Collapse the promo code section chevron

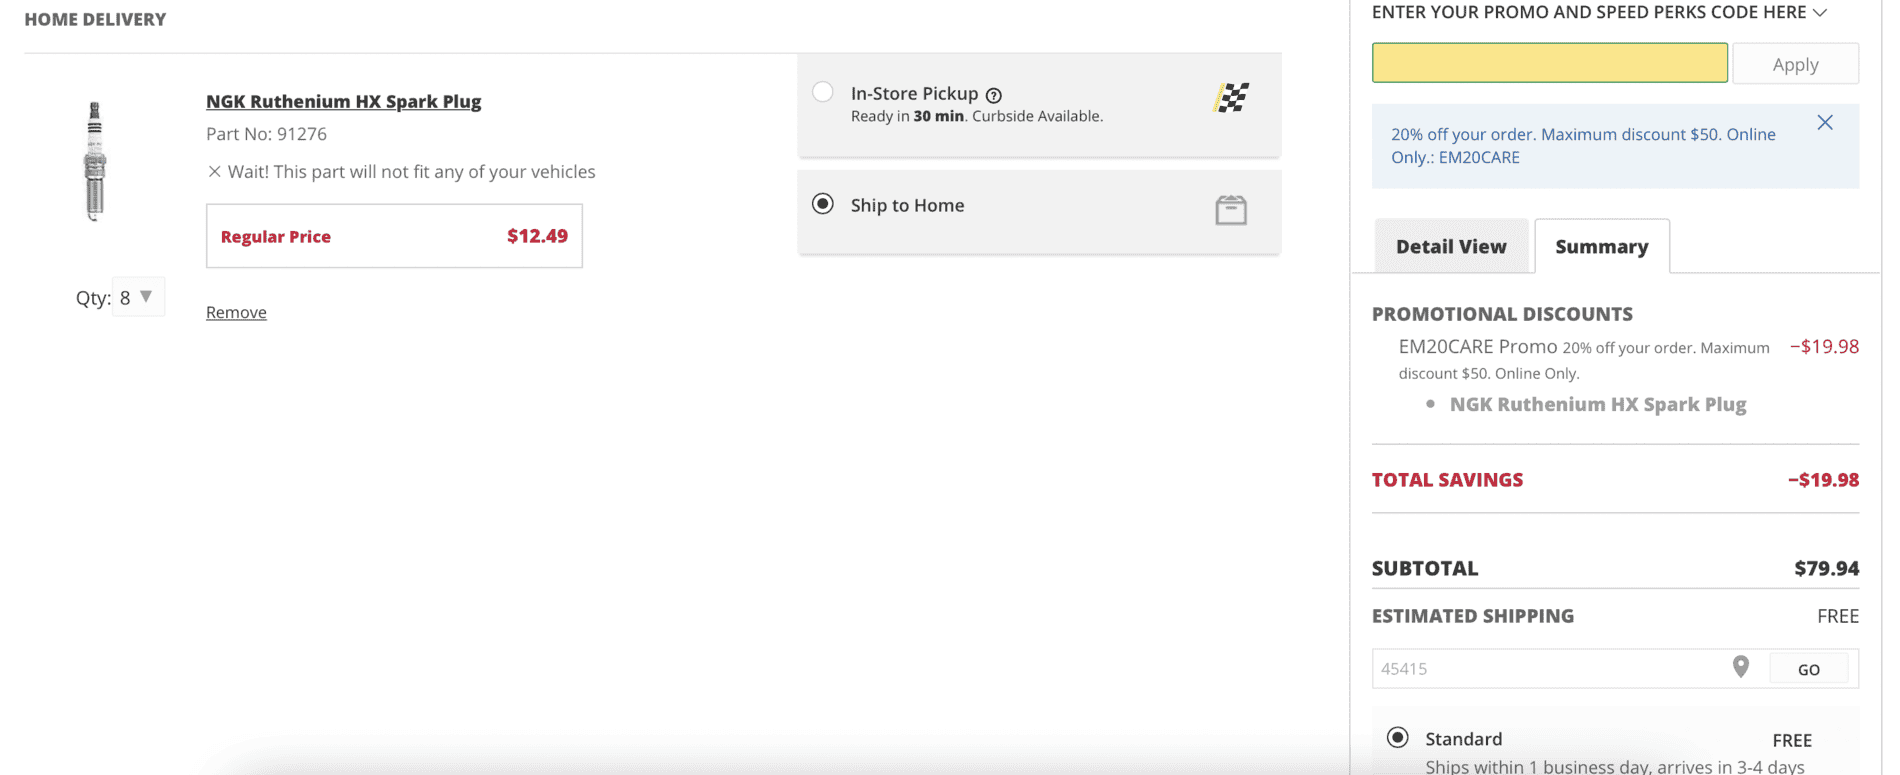click(x=1820, y=12)
